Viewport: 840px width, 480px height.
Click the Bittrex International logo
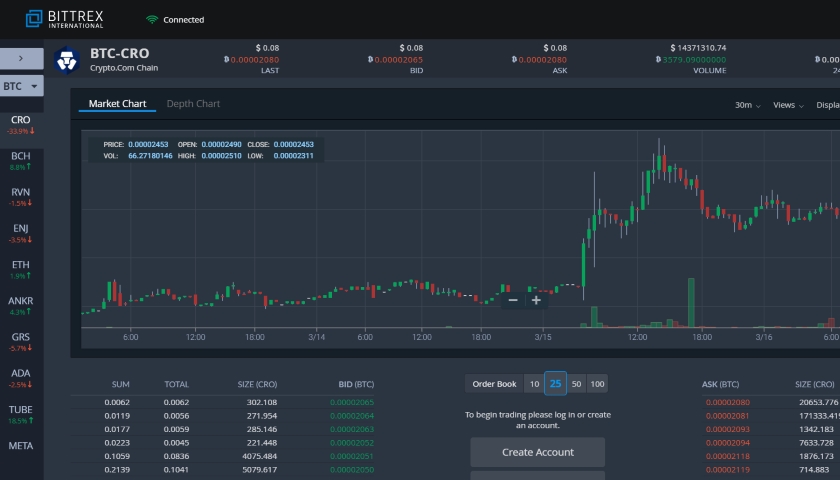(x=64, y=19)
